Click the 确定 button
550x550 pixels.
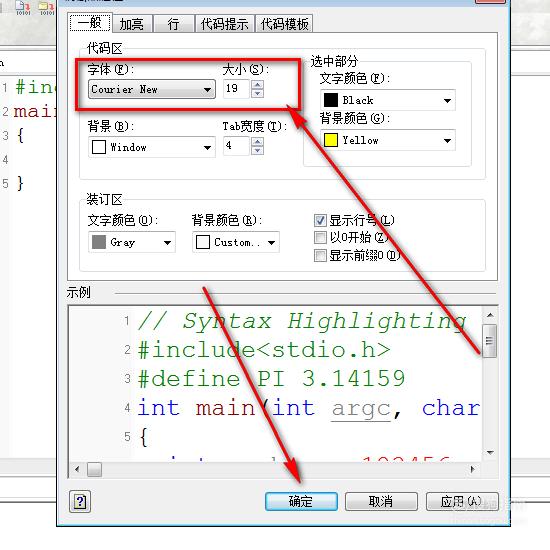[x=301, y=502]
